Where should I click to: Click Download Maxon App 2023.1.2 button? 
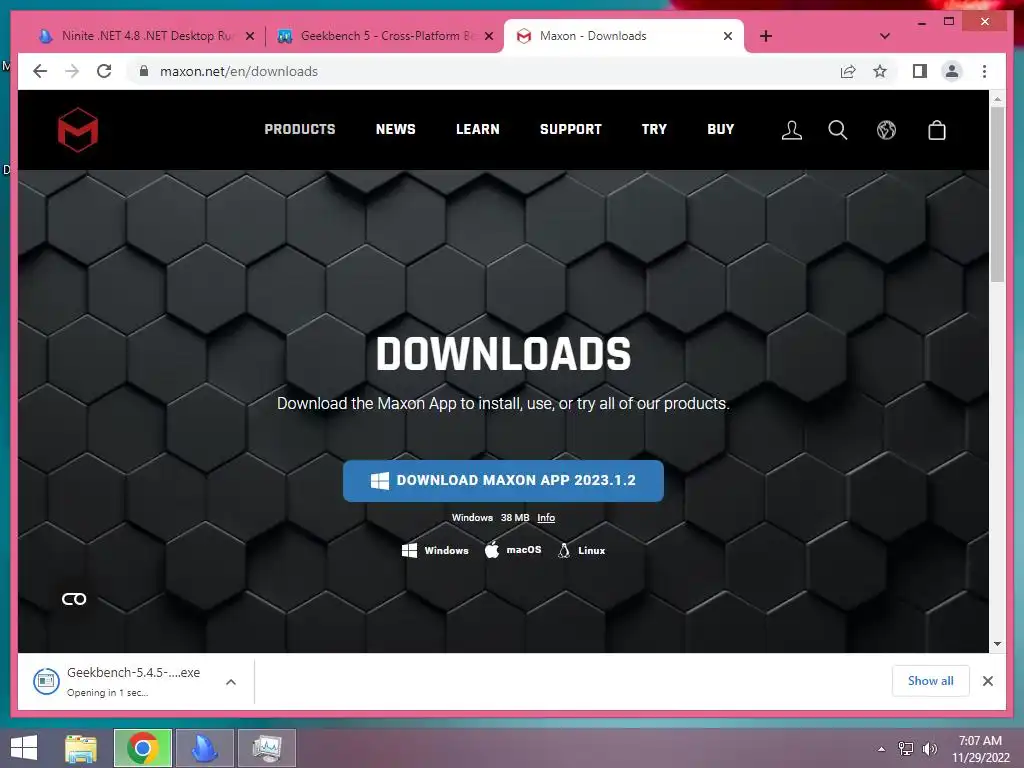[x=504, y=481]
